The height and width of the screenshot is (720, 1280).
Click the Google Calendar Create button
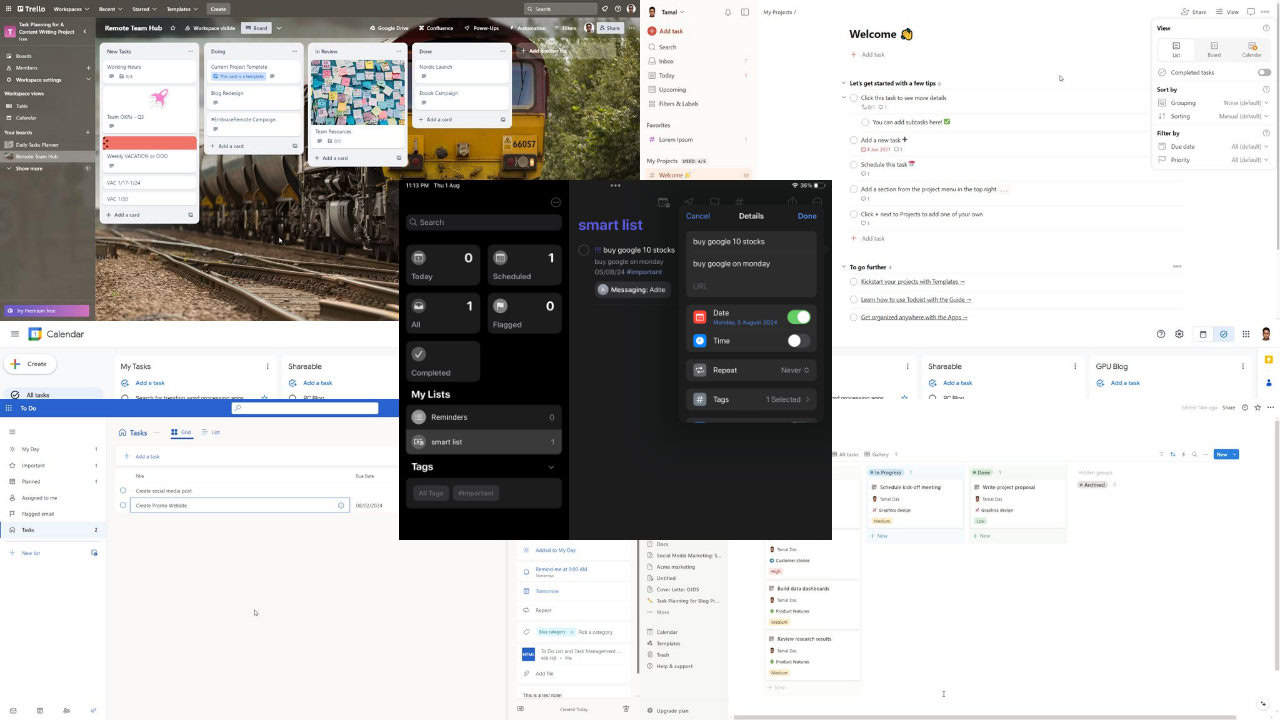point(31,364)
